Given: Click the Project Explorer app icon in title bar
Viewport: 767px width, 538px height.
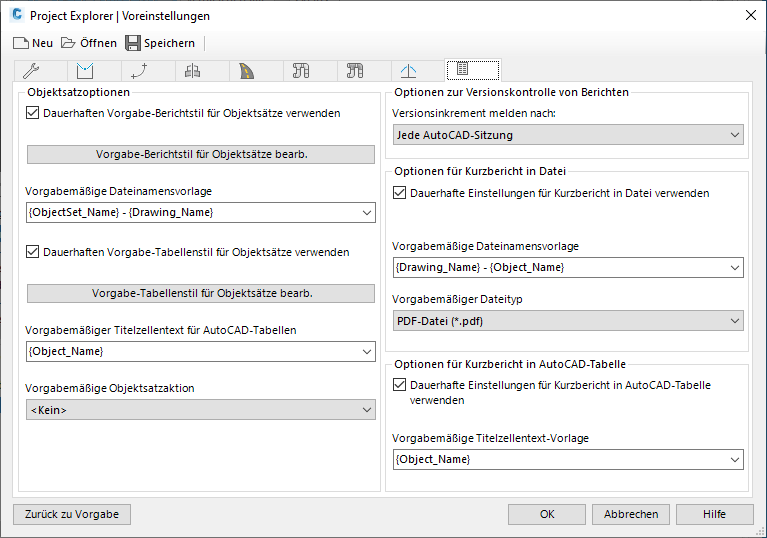Looking at the screenshot, I should tap(17, 15).
